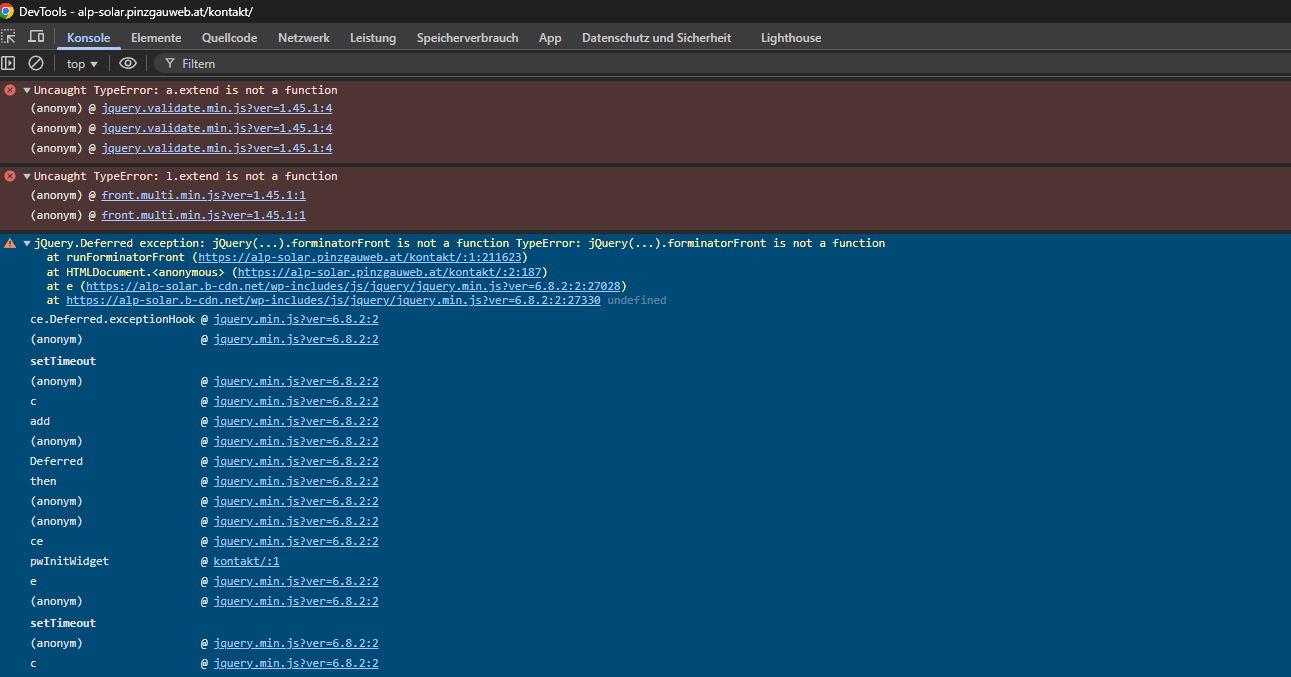The height and width of the screenshot is (677, 1291).
Task: Open live expression with the eye icon
Action: [127, 63]
